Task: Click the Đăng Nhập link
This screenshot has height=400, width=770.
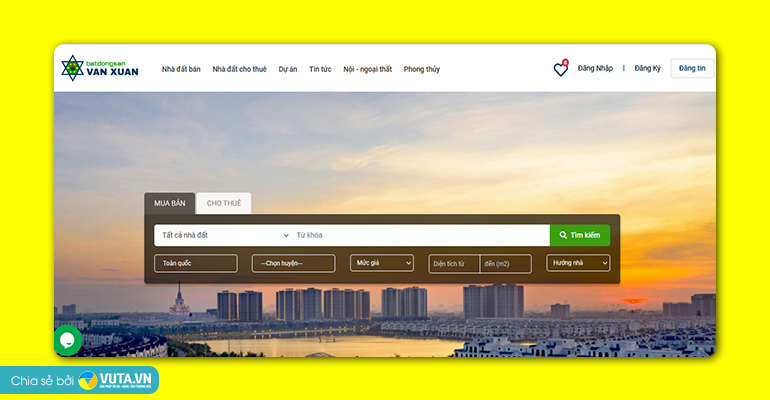Action: tap(595, 68)
